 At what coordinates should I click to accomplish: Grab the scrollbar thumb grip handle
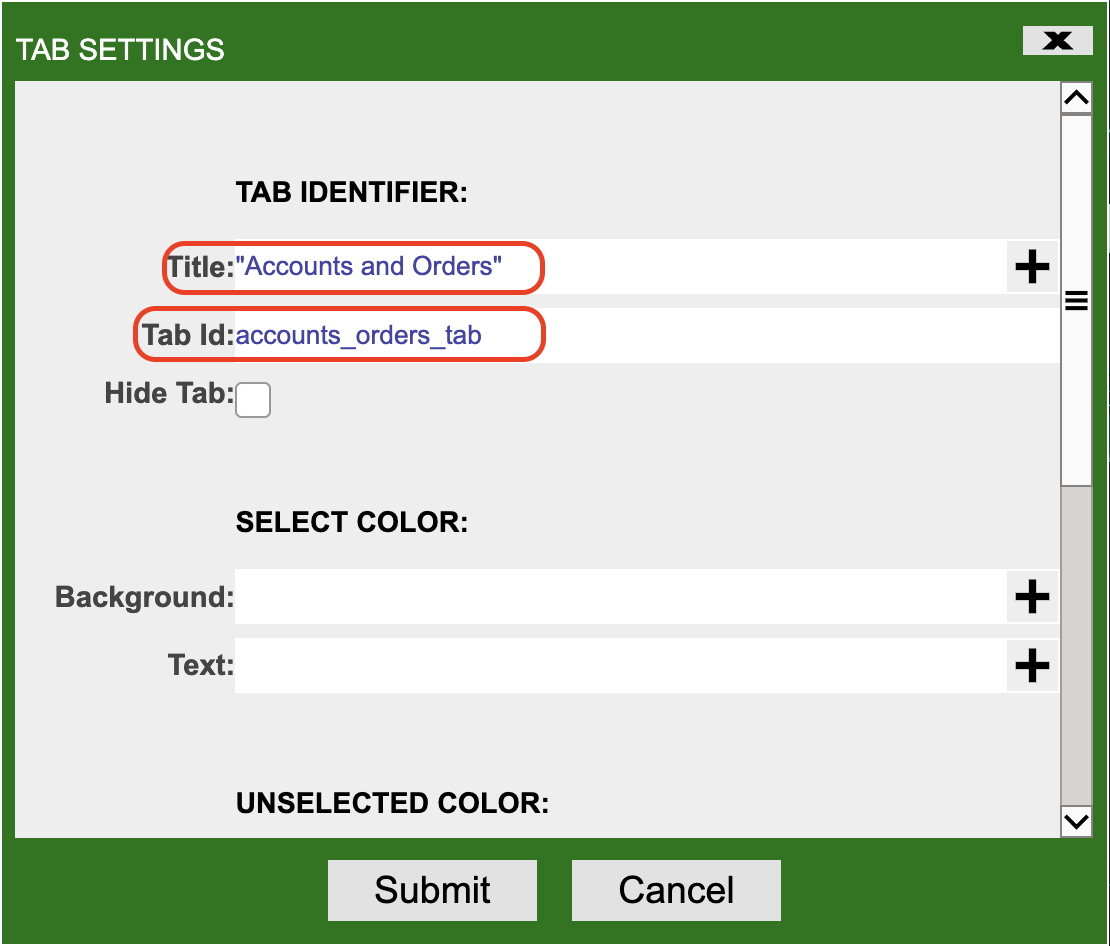tap(1076, 301)
